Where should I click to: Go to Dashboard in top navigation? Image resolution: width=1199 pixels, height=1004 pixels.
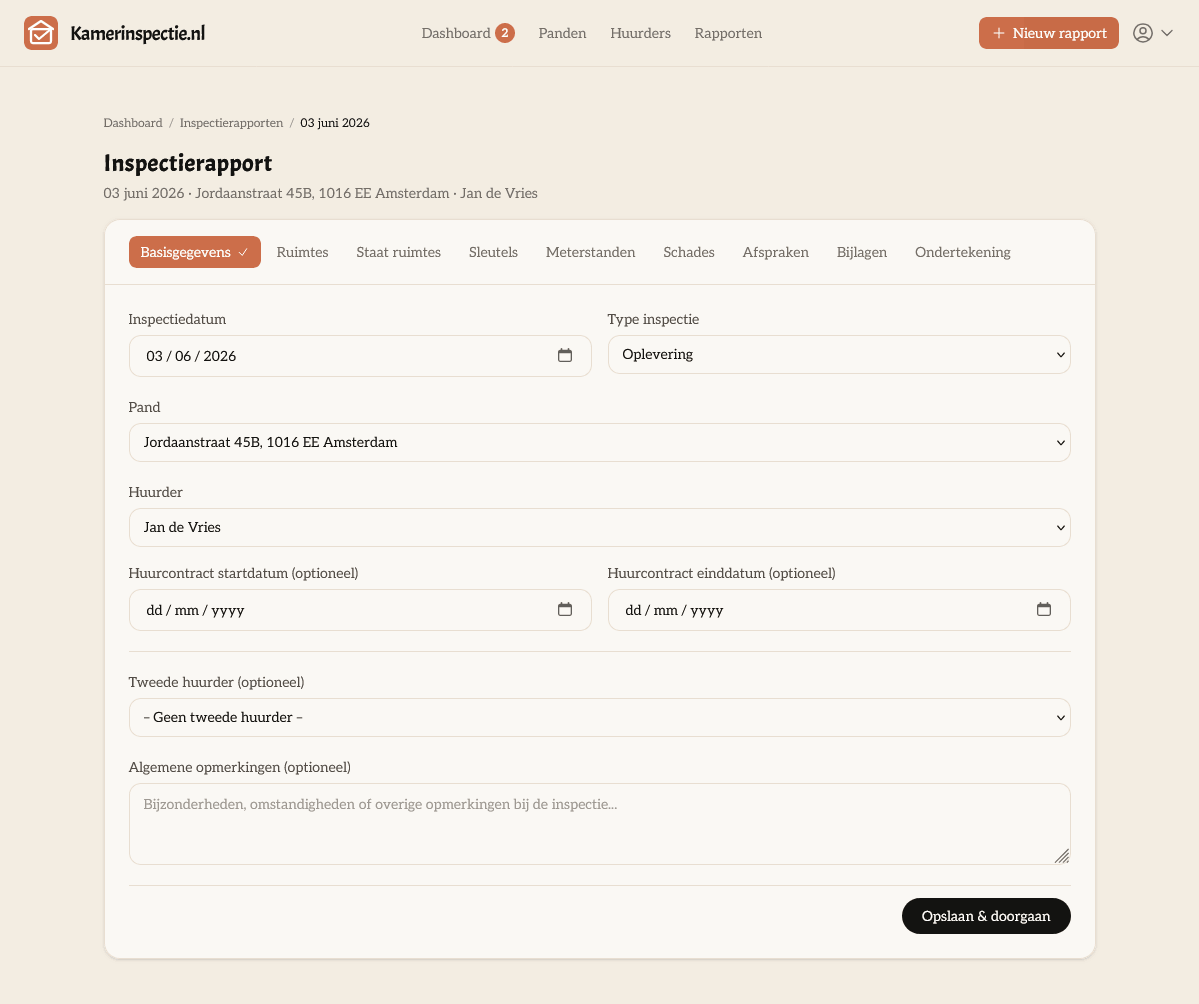click(x=456, y=33)
